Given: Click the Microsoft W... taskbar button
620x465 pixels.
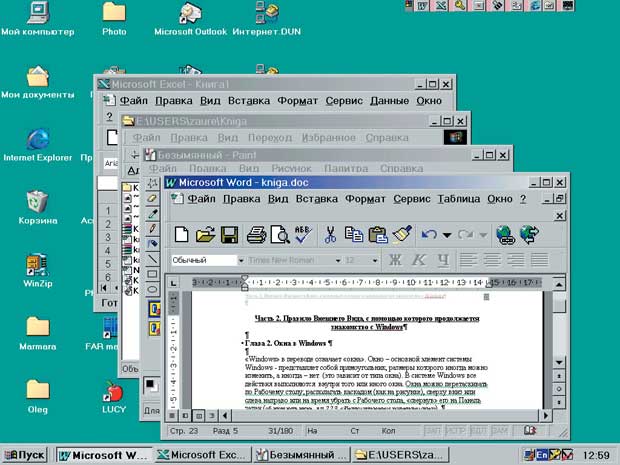Looking at the screenshot, I should (104, 455).
